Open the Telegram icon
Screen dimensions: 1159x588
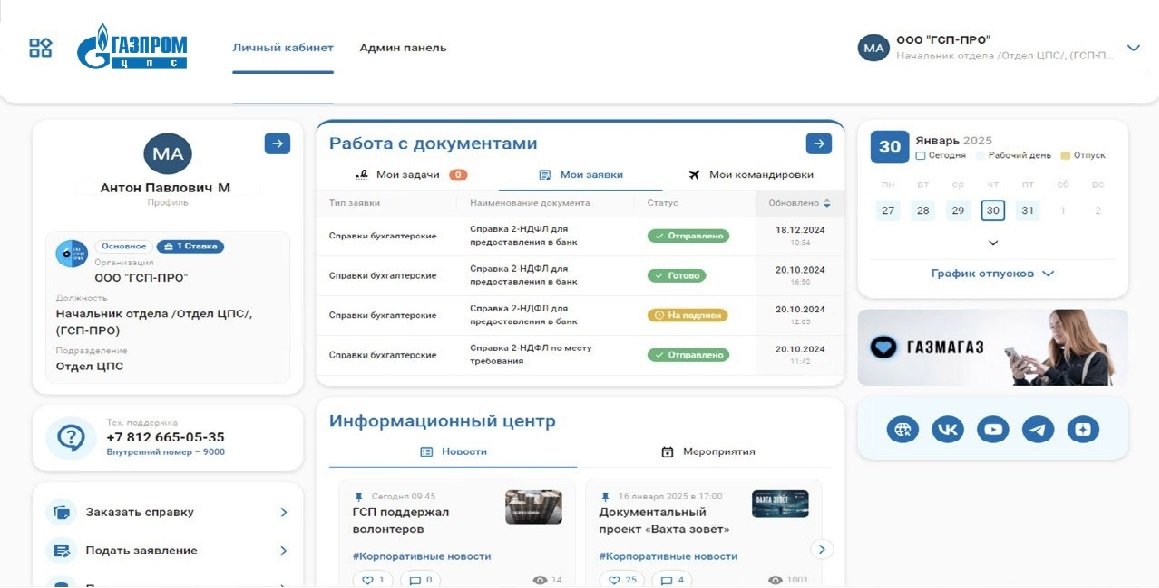[x=1037, y=428]
